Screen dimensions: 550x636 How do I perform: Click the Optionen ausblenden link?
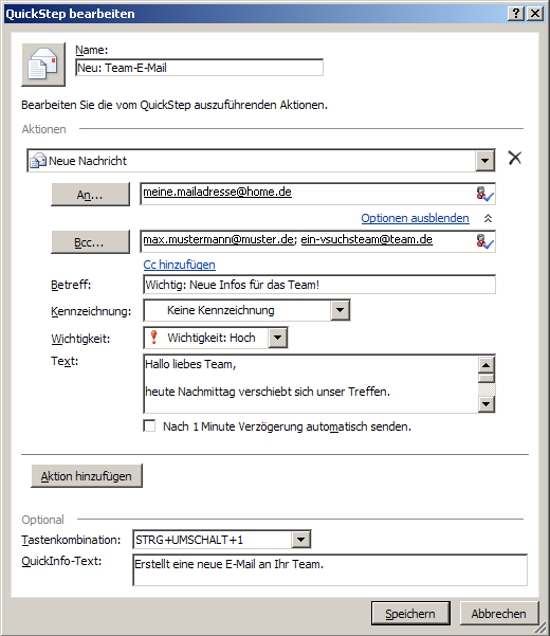pyautogui.click(x=415, y=218)
